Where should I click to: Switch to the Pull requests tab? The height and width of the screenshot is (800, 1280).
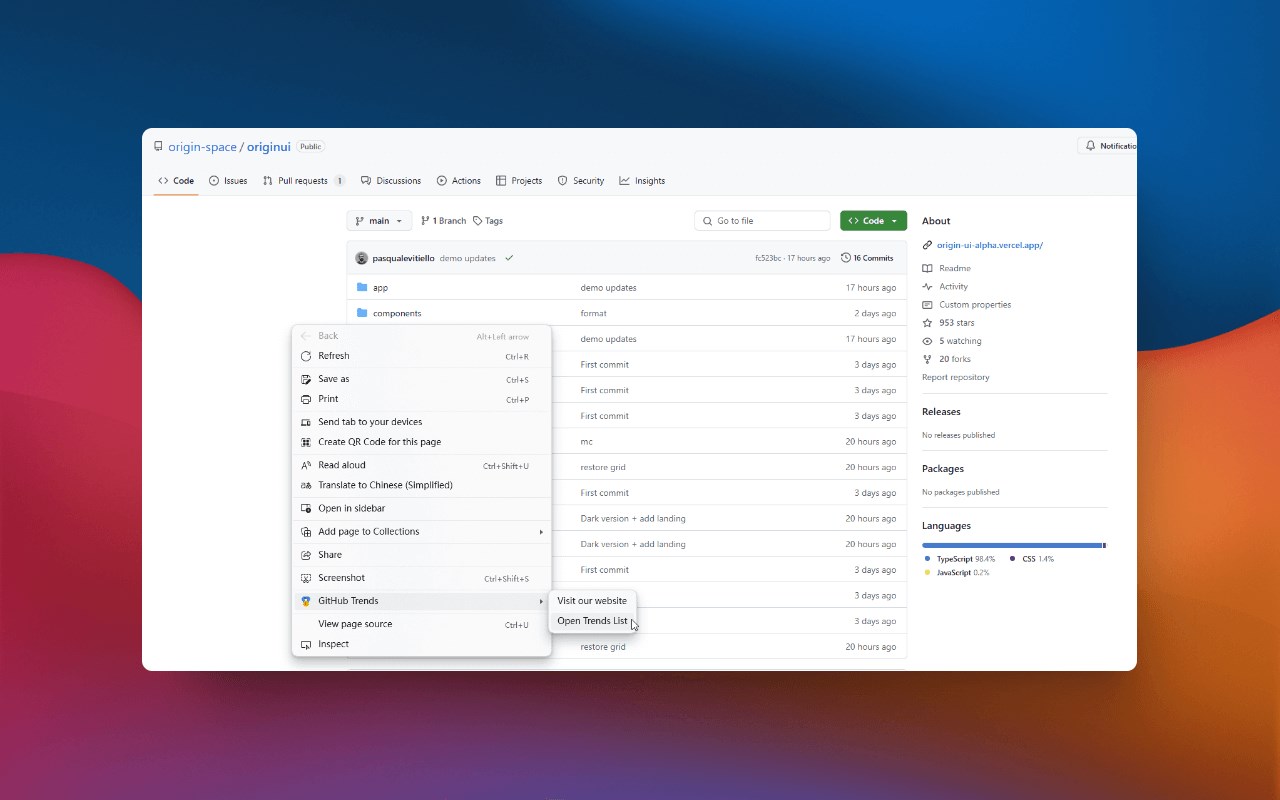point(304,181)
